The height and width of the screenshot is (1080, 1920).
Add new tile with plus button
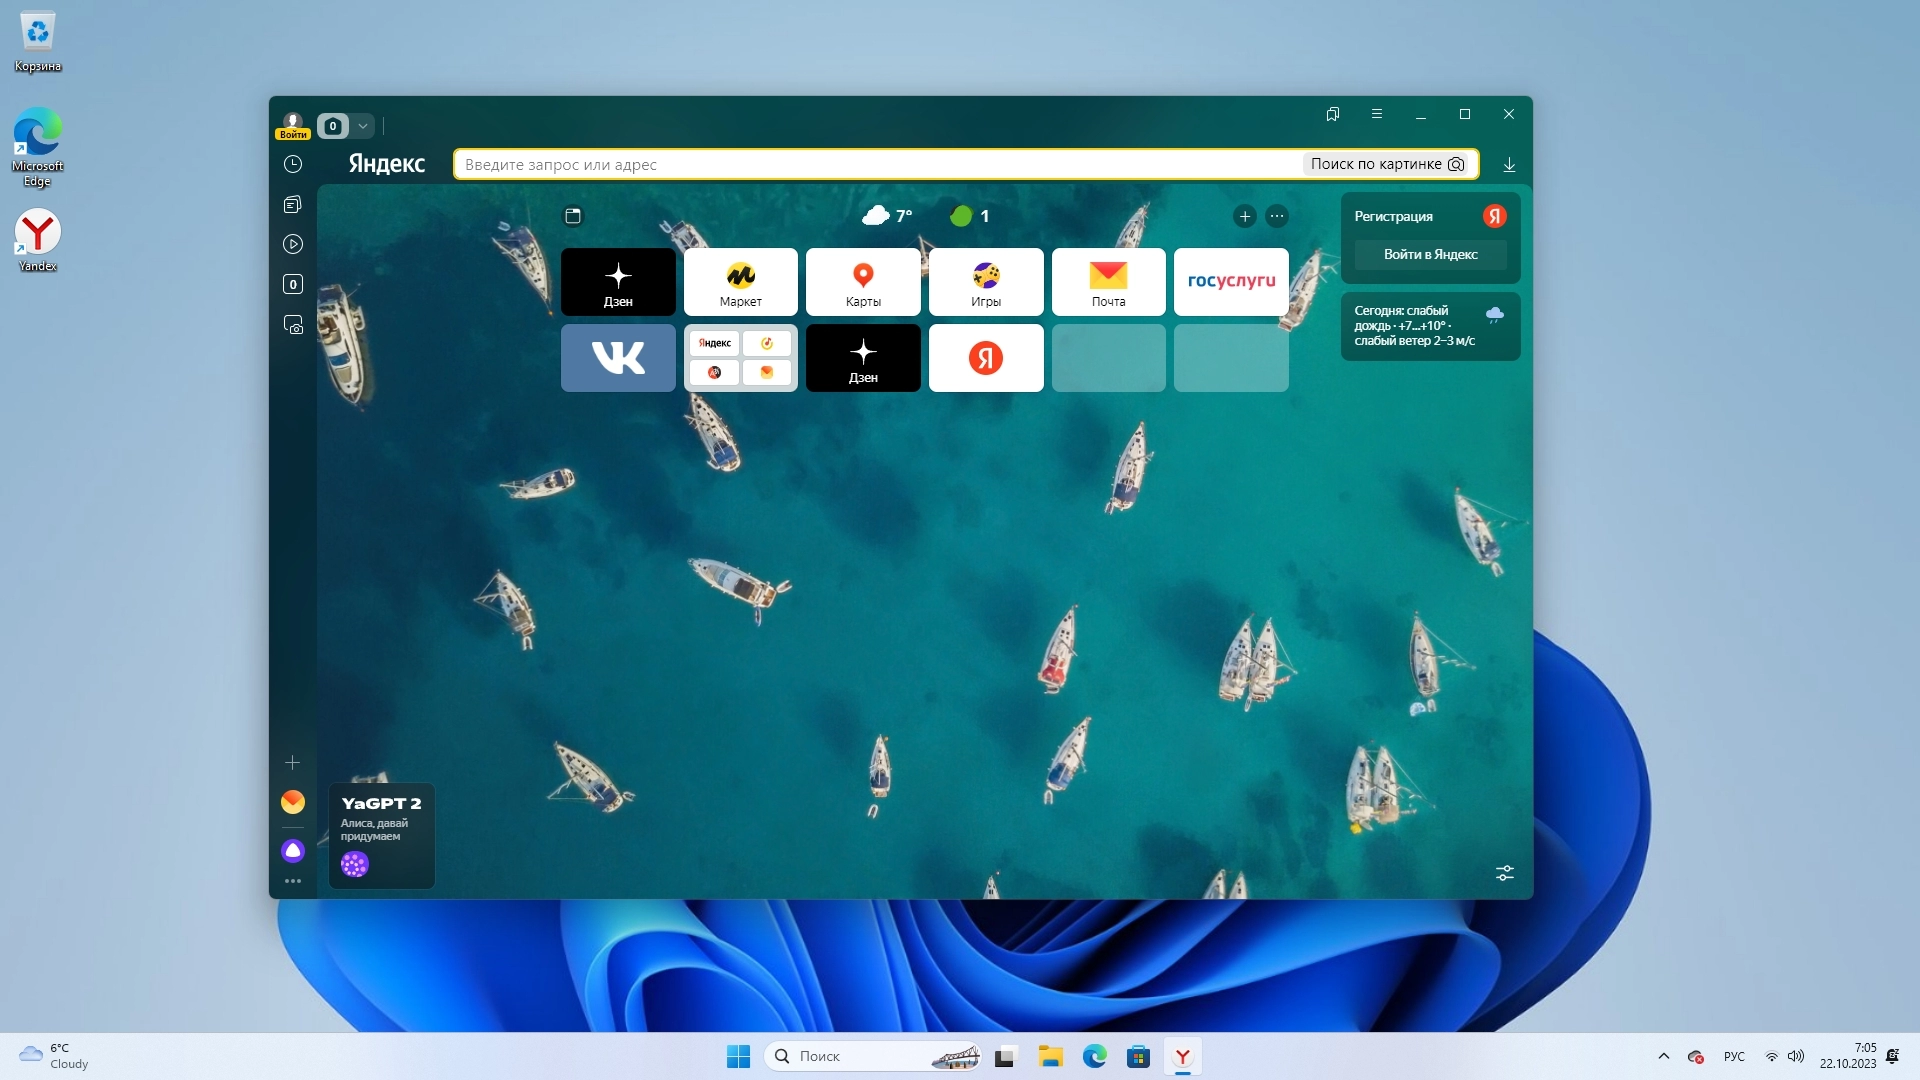1245,216
